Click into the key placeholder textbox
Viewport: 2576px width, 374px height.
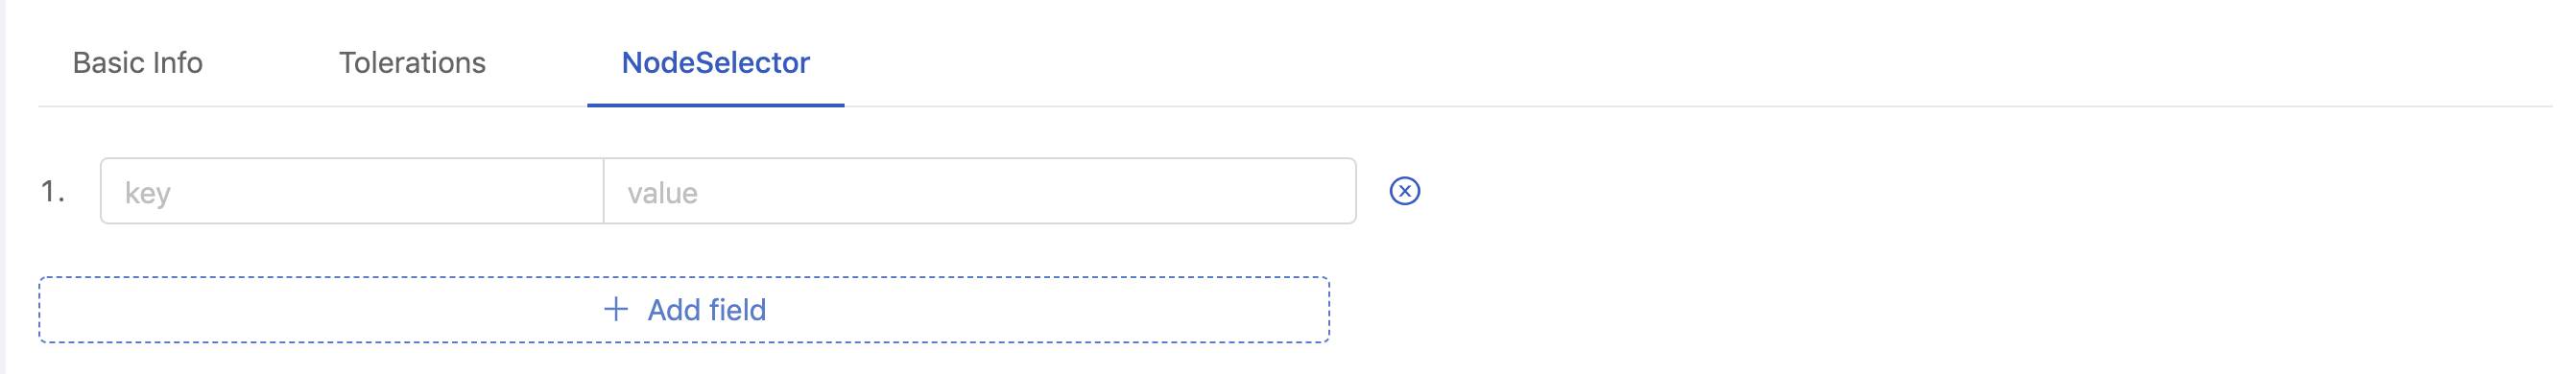(x=352, y=191)
